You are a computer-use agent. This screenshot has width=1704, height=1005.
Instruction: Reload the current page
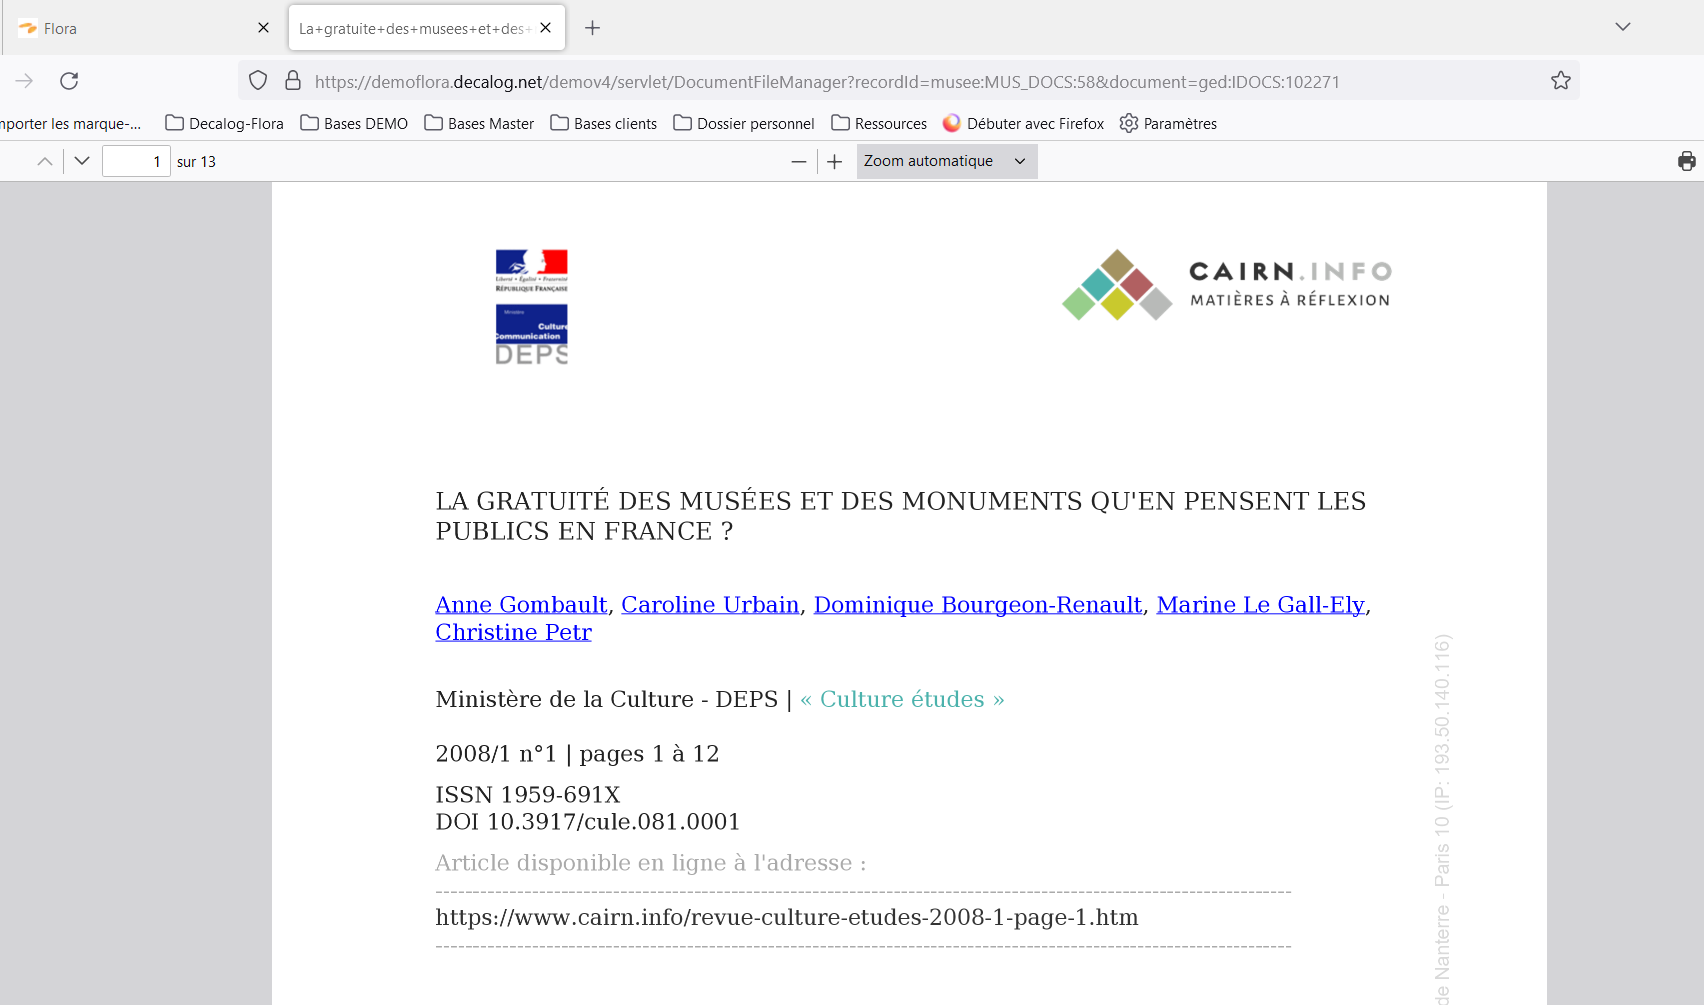pos(69,81)
